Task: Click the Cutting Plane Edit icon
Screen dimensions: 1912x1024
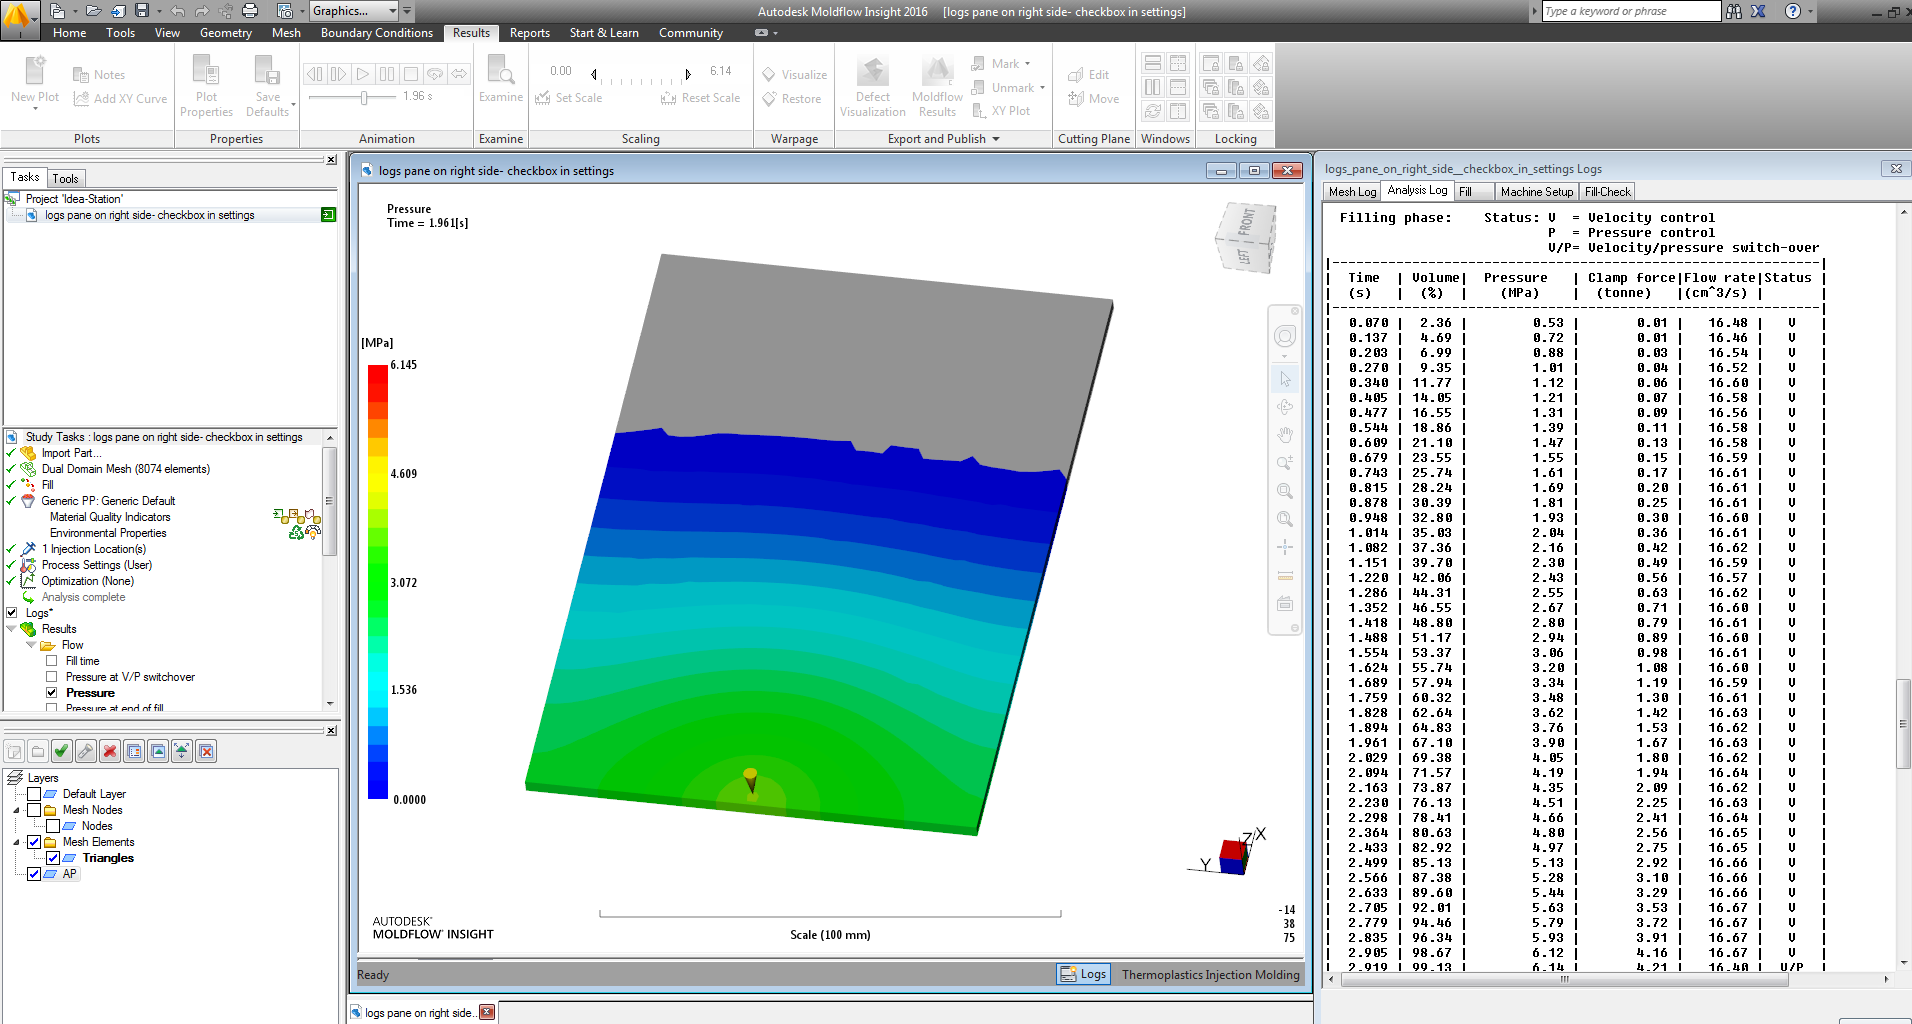Action: click(1089, 75)
